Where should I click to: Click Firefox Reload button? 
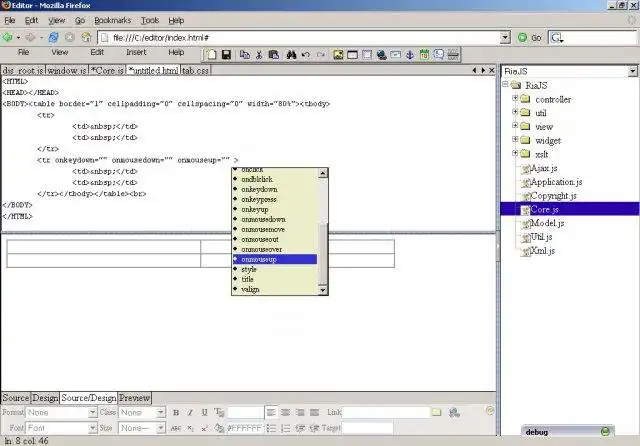click(53, 38)
